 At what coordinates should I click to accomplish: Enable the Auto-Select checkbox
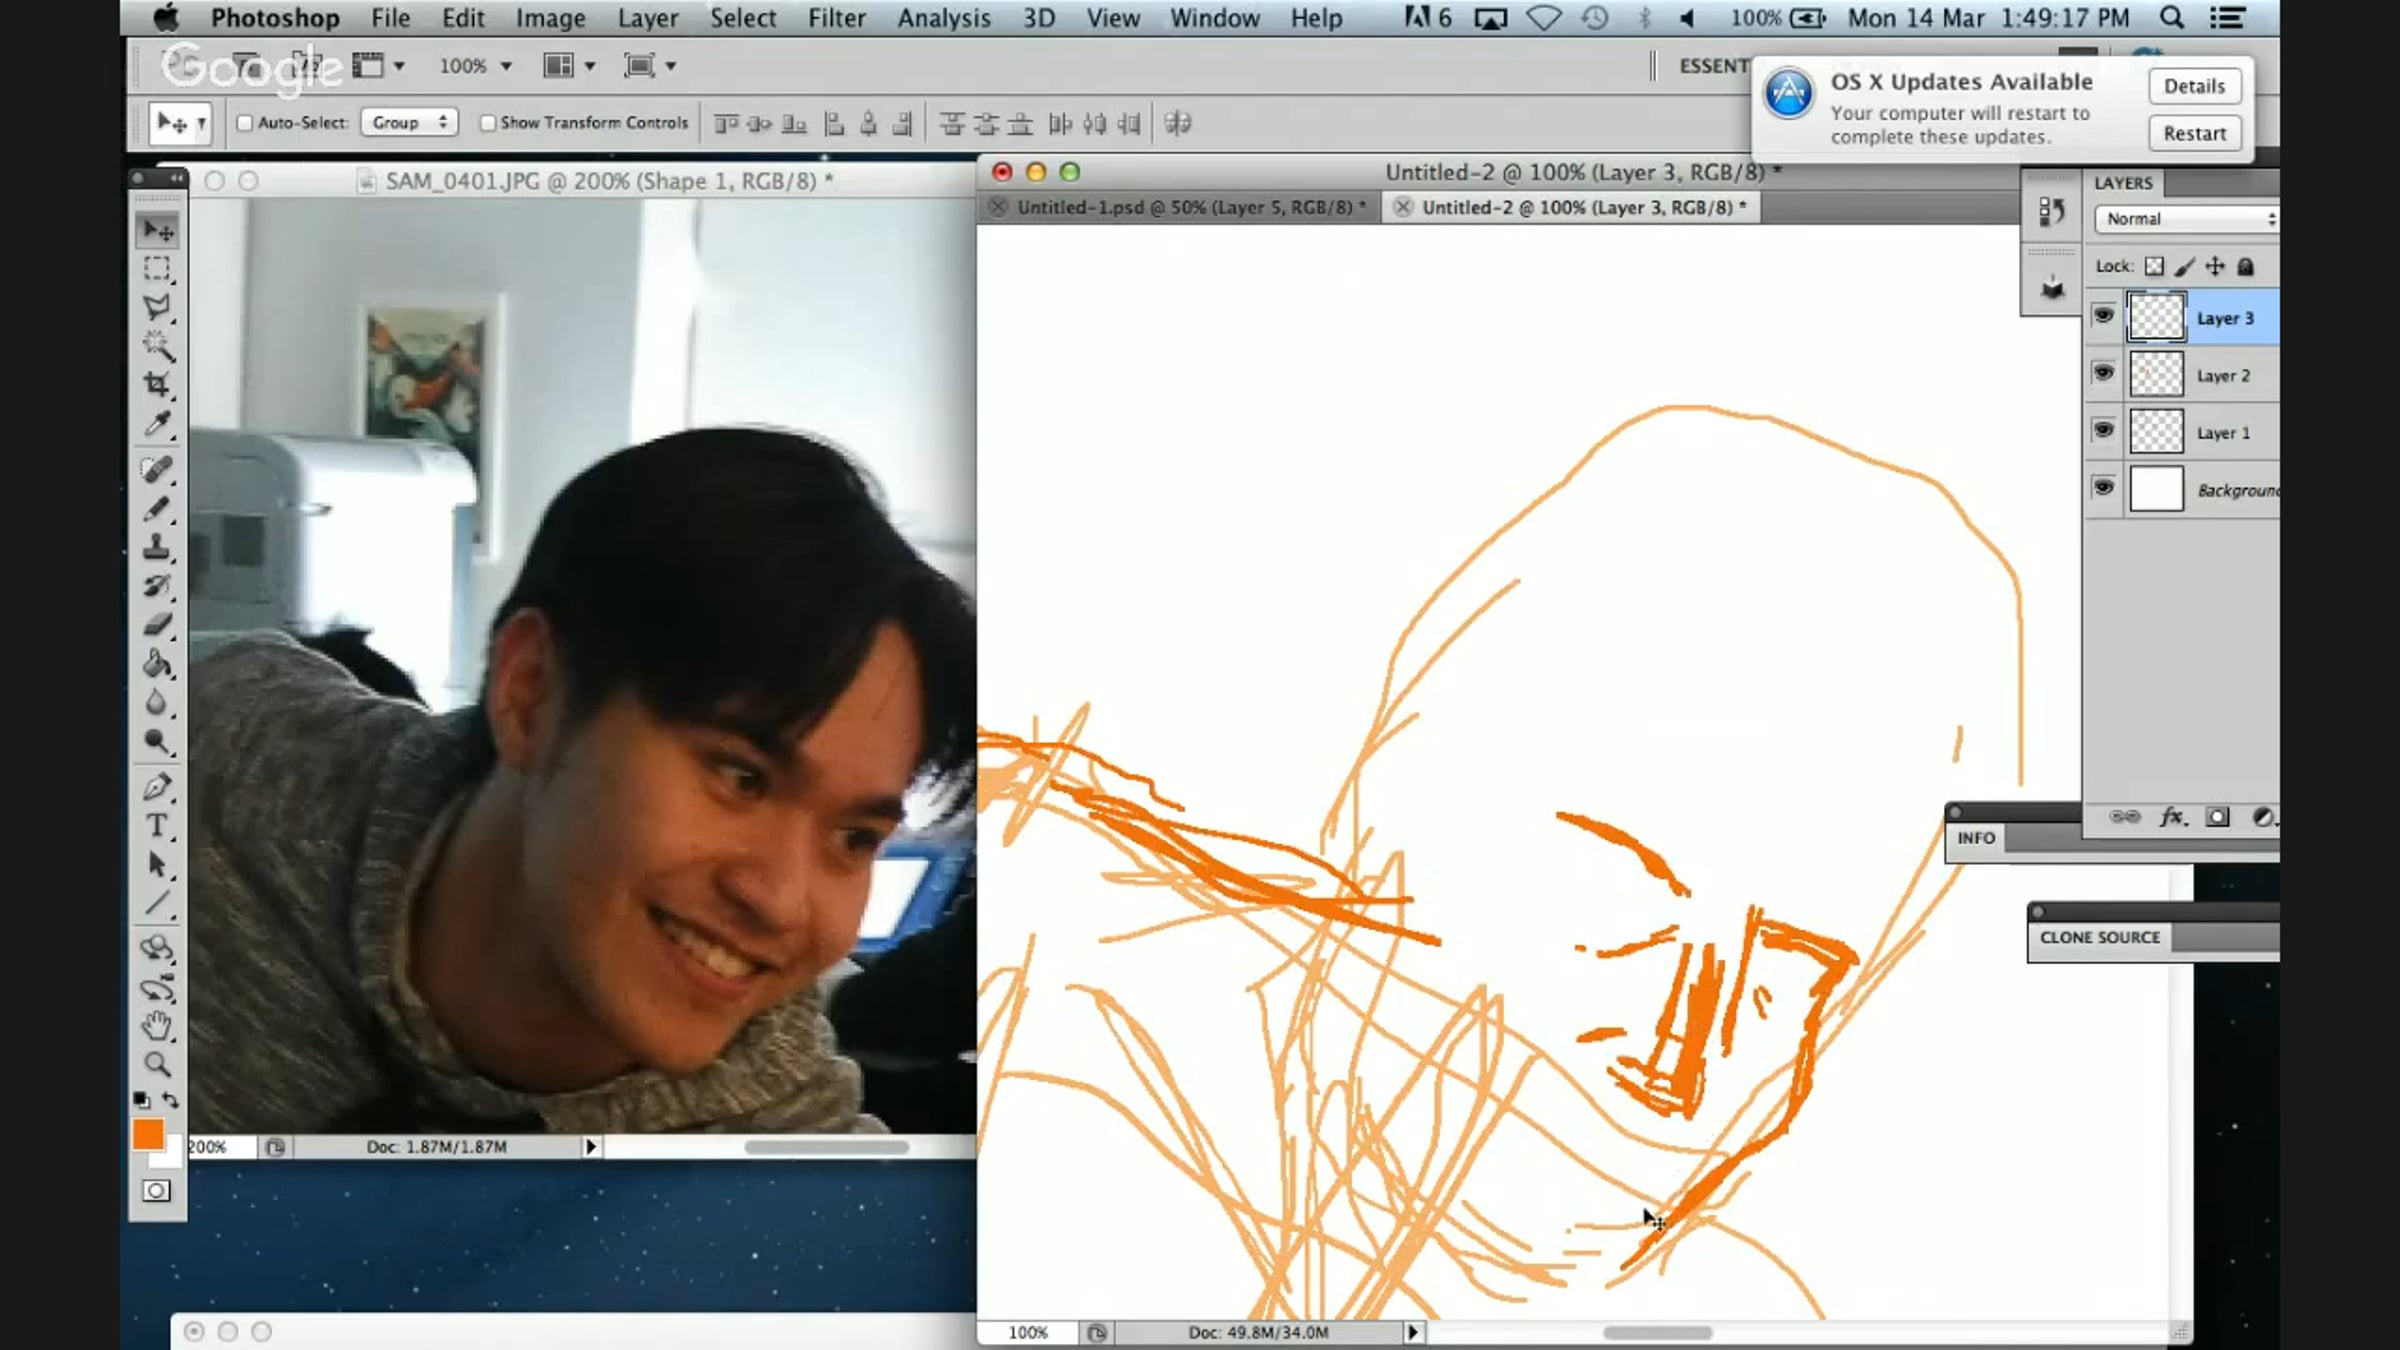(x=245, y=123)
